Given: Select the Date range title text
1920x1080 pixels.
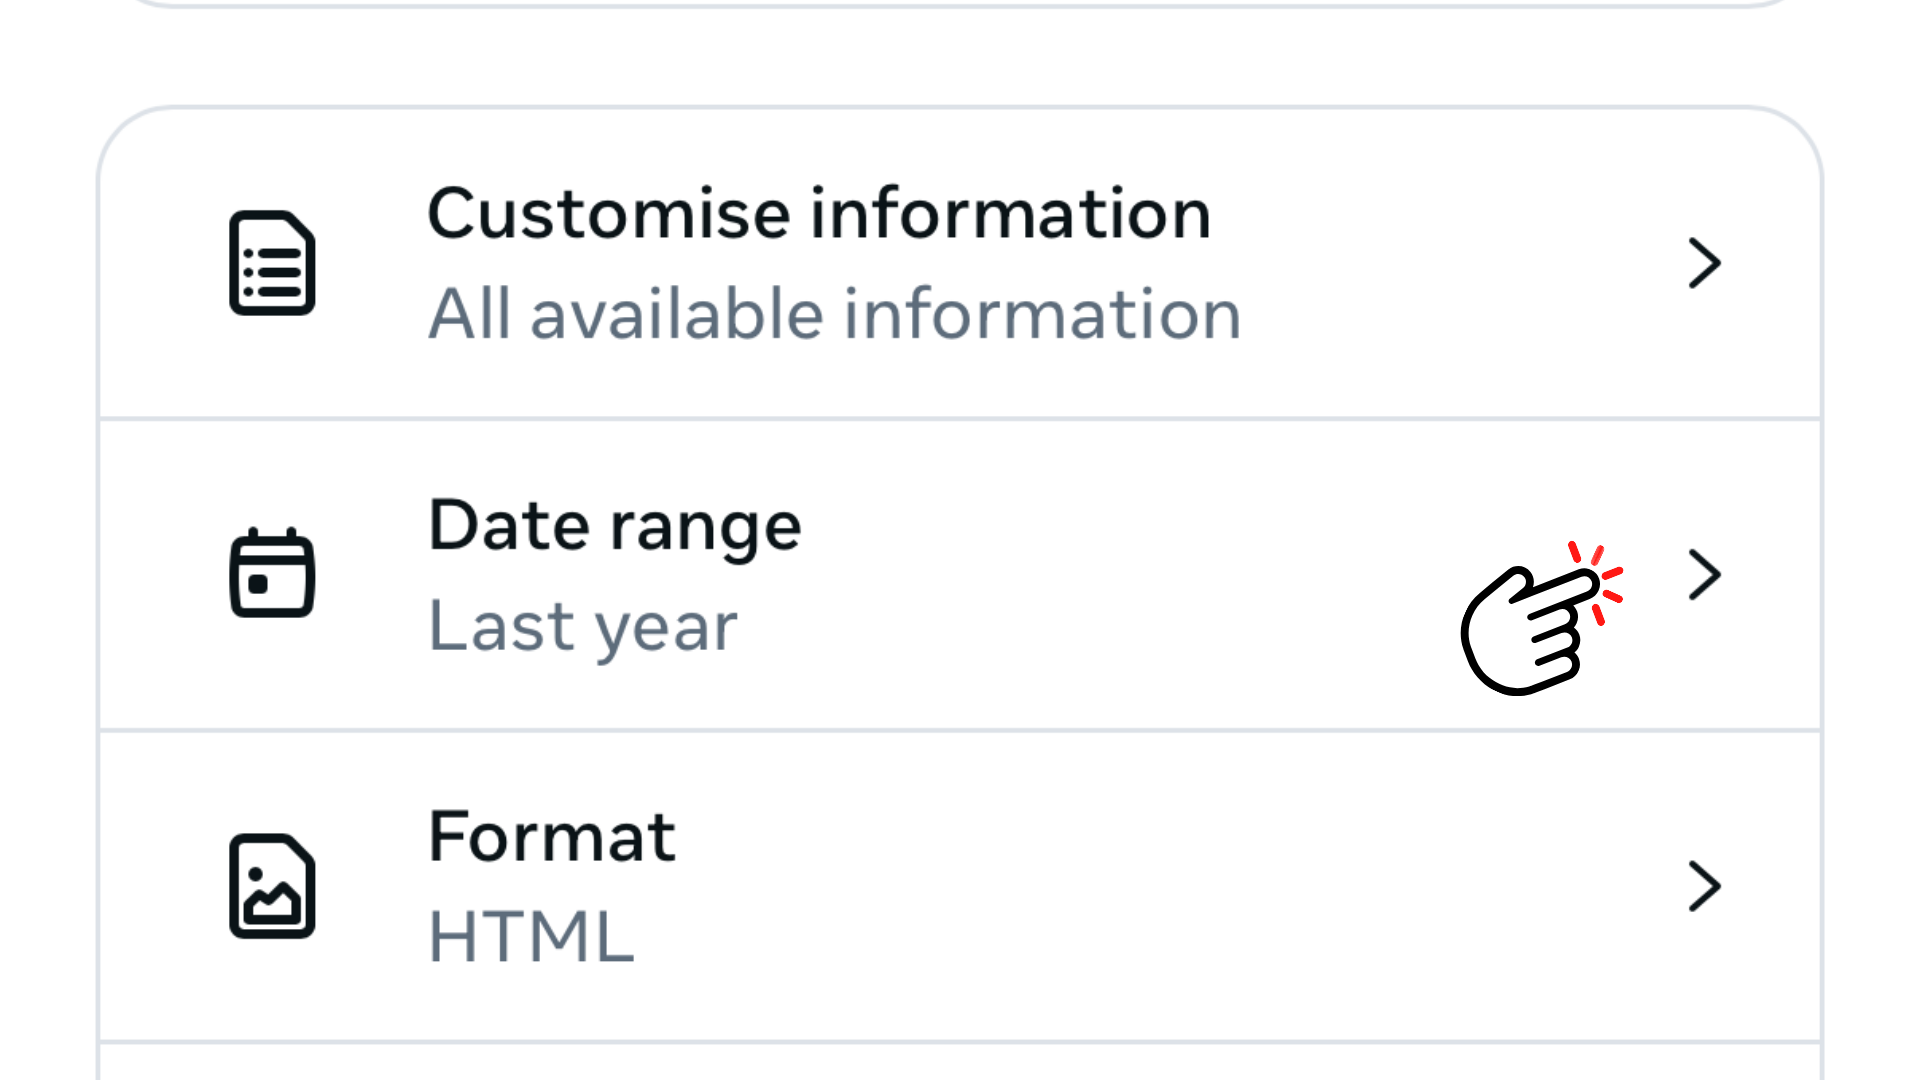Looking at the screenshot, I should coord(614,526).
